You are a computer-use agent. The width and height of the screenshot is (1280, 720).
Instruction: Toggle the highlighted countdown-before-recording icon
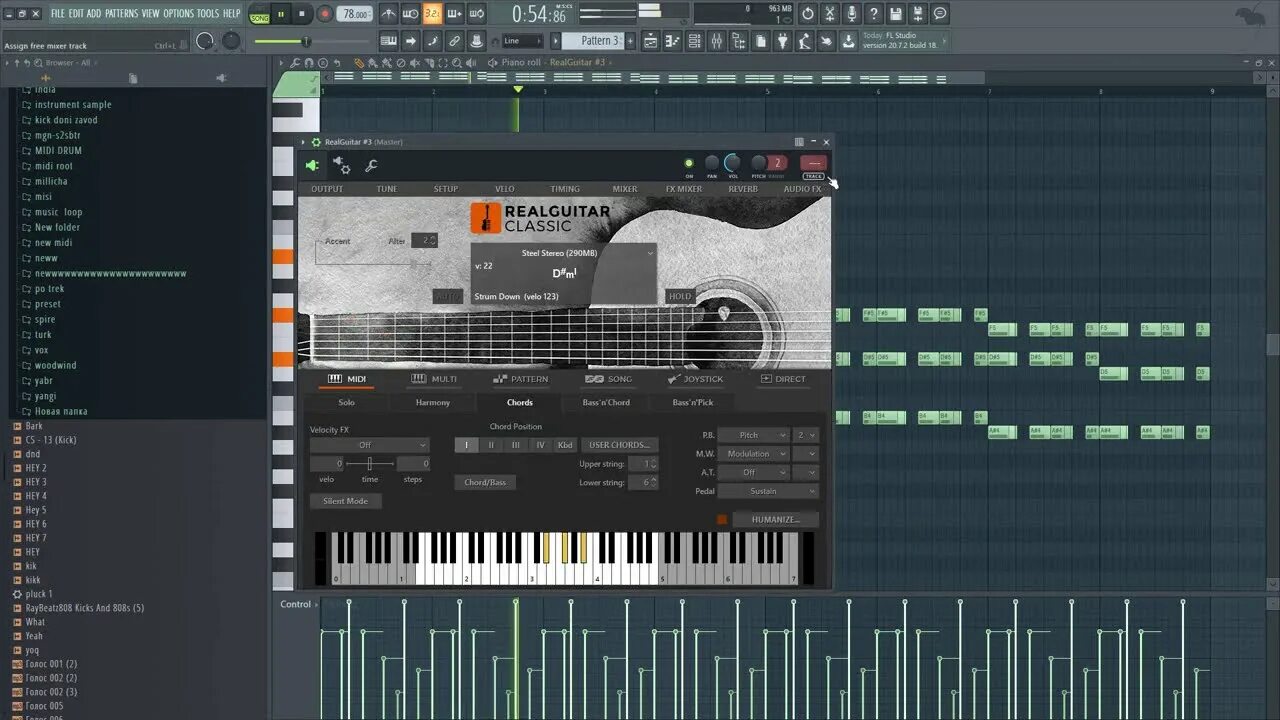click(432, 14)
